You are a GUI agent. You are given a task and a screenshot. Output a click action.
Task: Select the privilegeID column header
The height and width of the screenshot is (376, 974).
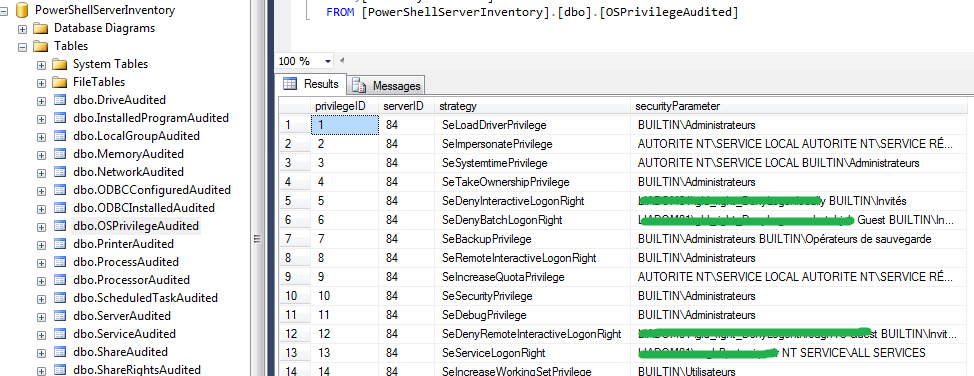click(345, 106)
